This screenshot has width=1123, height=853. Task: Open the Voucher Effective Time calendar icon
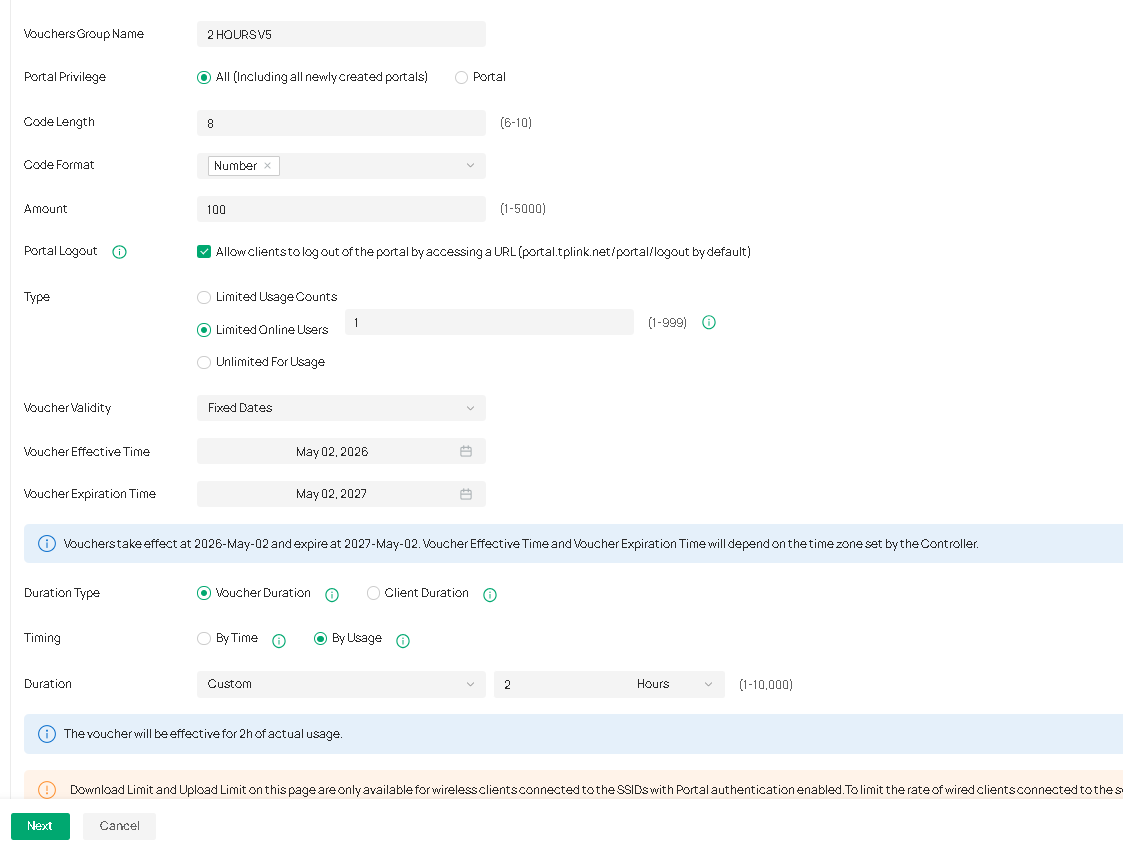[466, 451]
